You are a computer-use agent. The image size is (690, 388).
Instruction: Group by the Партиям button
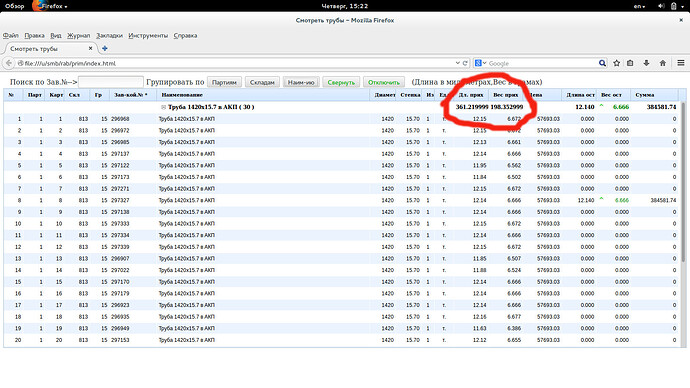pyautogui.click(x=224, y=82)
